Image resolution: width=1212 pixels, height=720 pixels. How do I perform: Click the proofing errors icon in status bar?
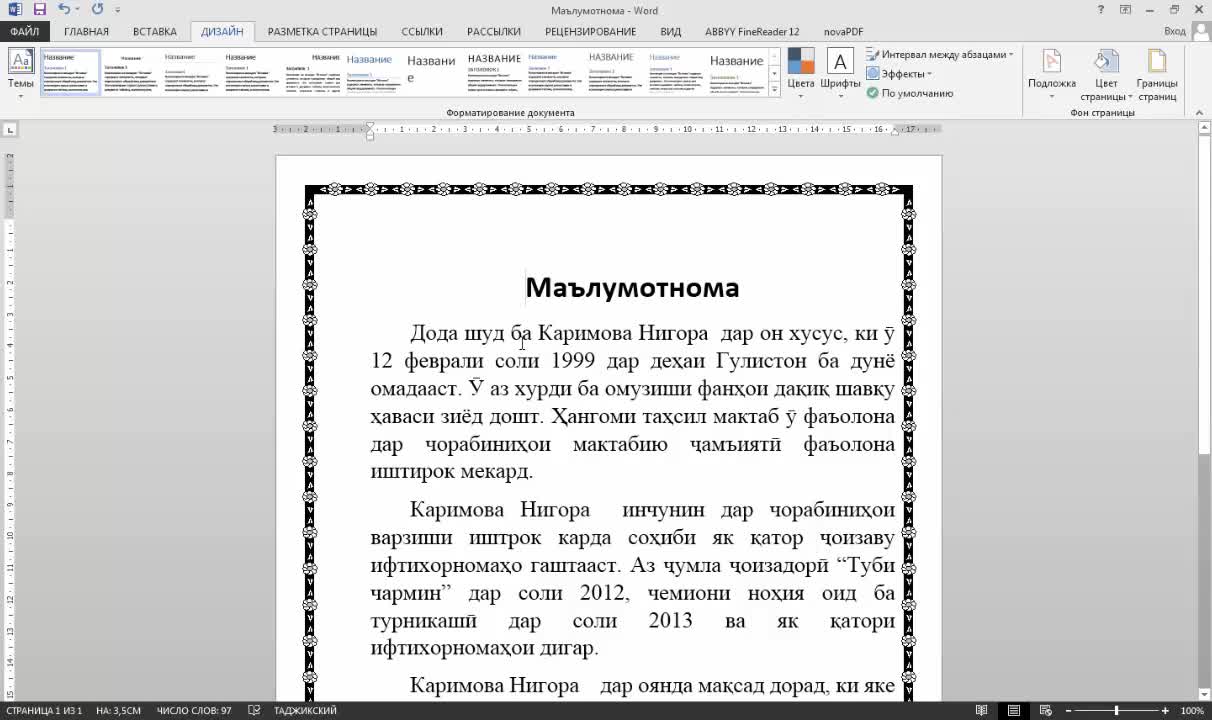point(254,711)
